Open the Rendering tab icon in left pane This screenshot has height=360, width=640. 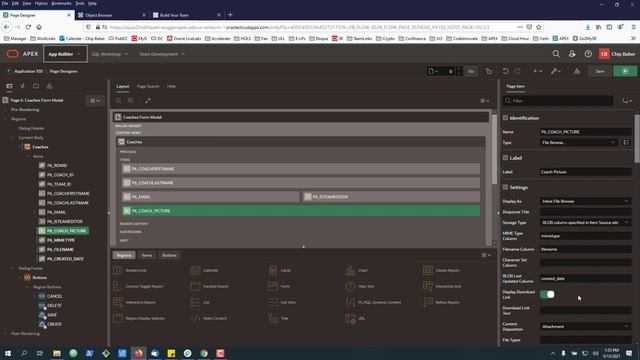click(x=9, y=86)
